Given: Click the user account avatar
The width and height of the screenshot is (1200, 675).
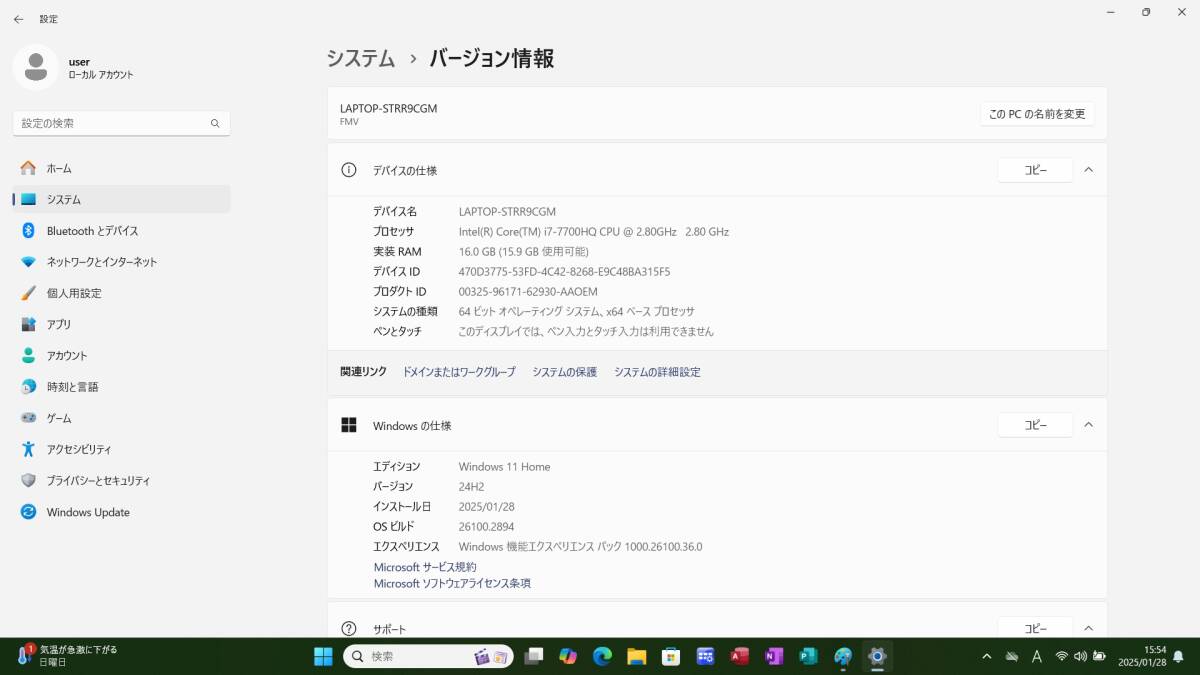Looking at the screenshot, I should [36, 67].
